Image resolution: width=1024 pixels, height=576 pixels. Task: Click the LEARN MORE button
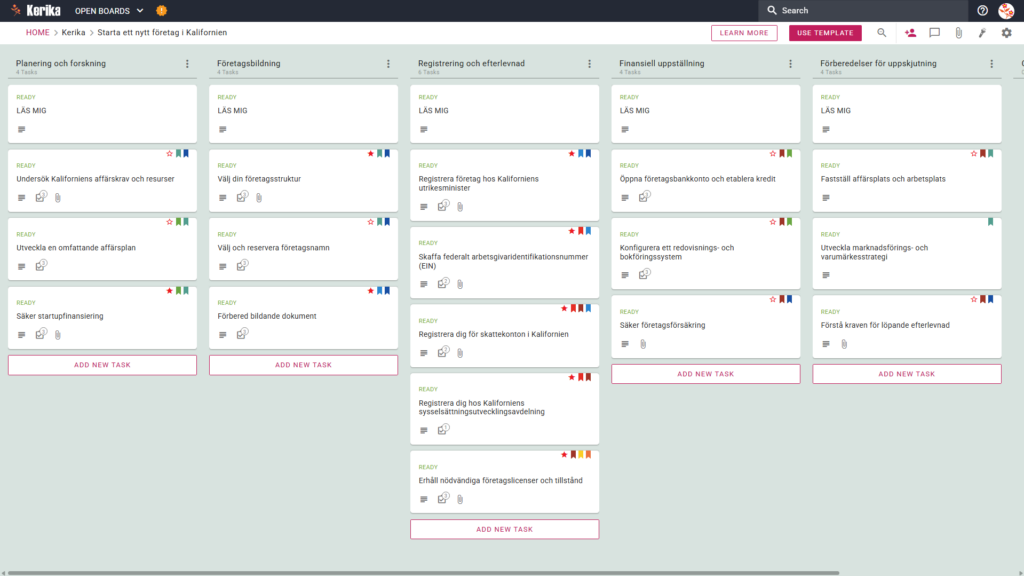point(744,33)
